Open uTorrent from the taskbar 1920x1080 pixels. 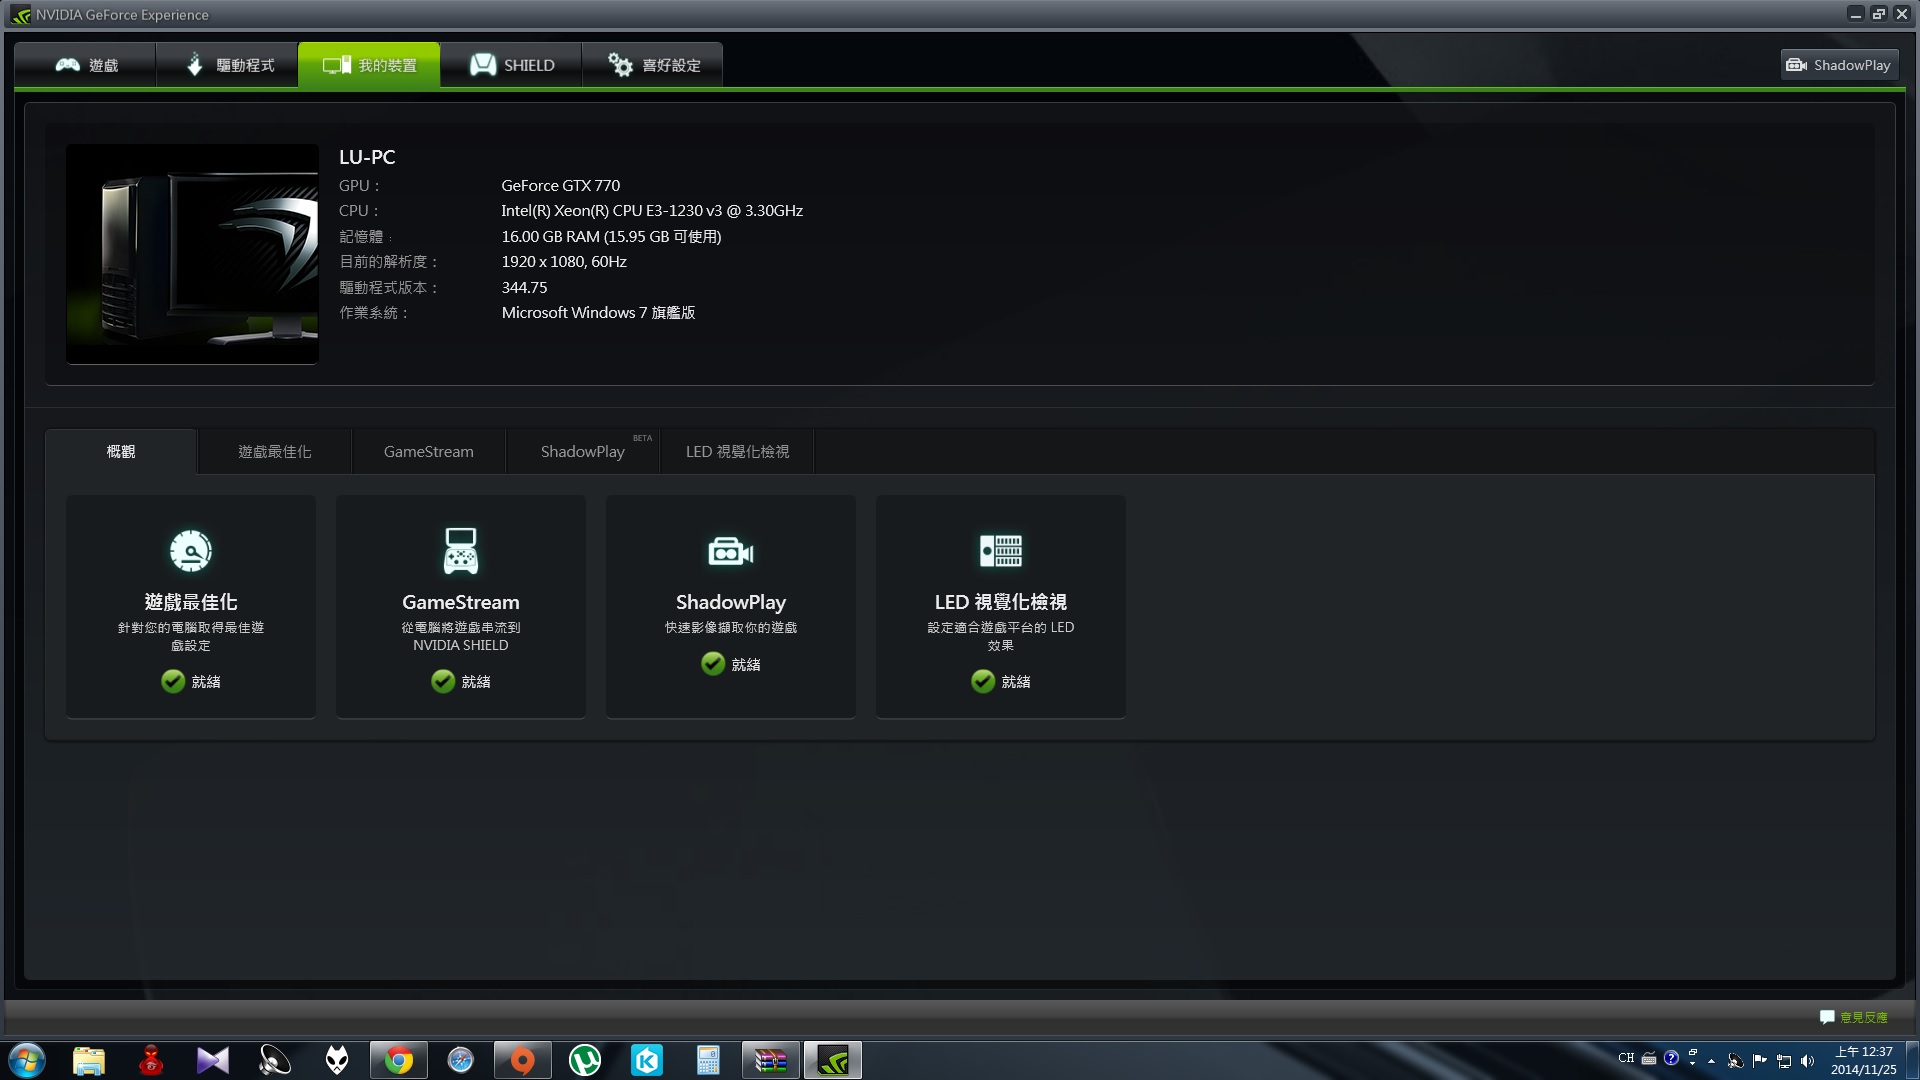pos(585,1060)
